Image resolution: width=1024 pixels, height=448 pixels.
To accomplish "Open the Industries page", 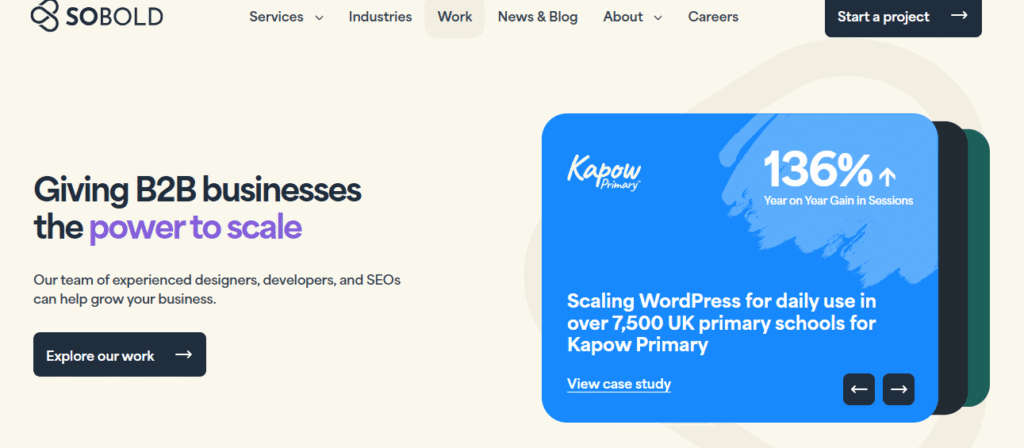I will 380,17.
